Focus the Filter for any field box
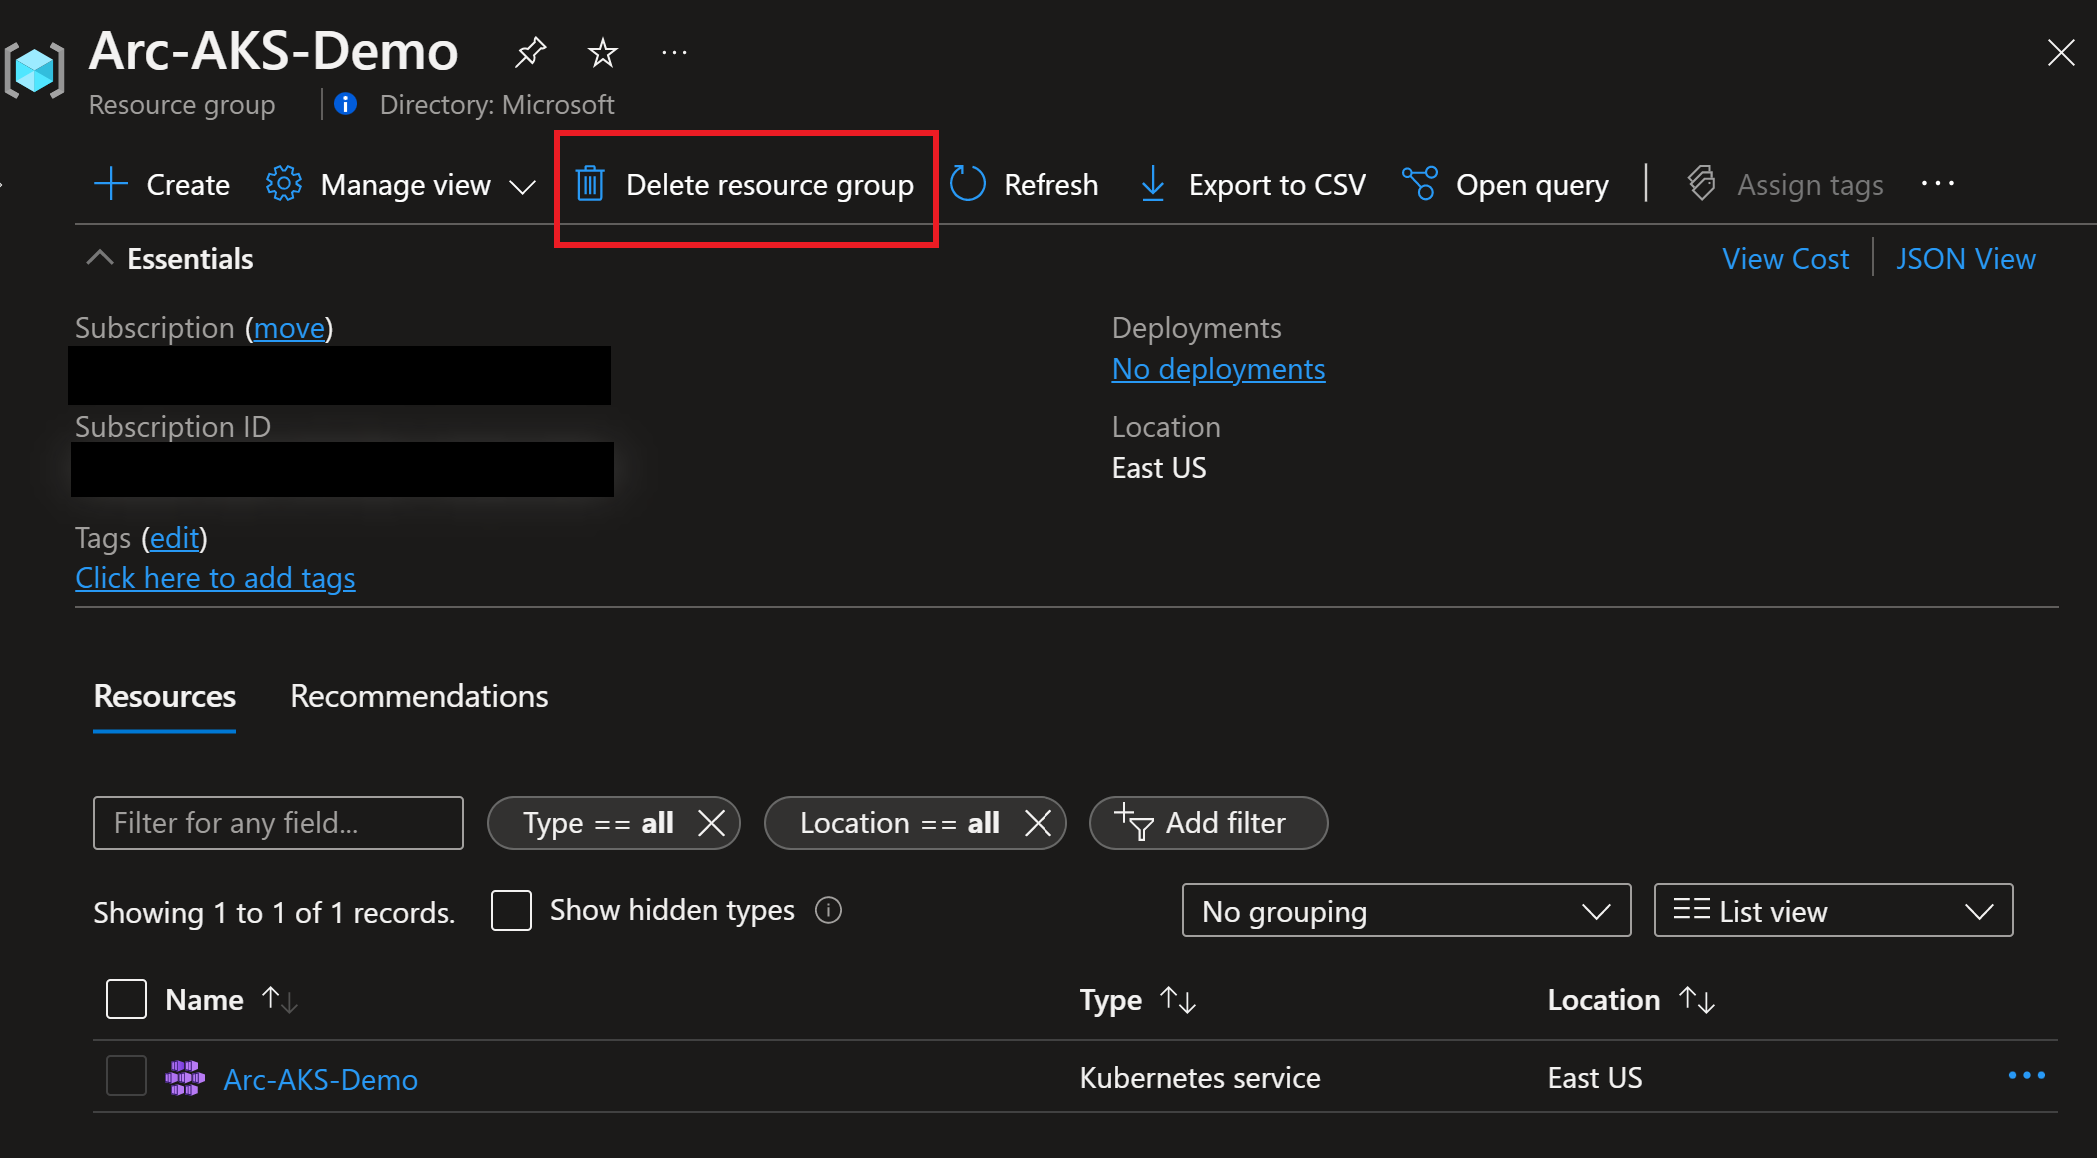 point(278,823)
